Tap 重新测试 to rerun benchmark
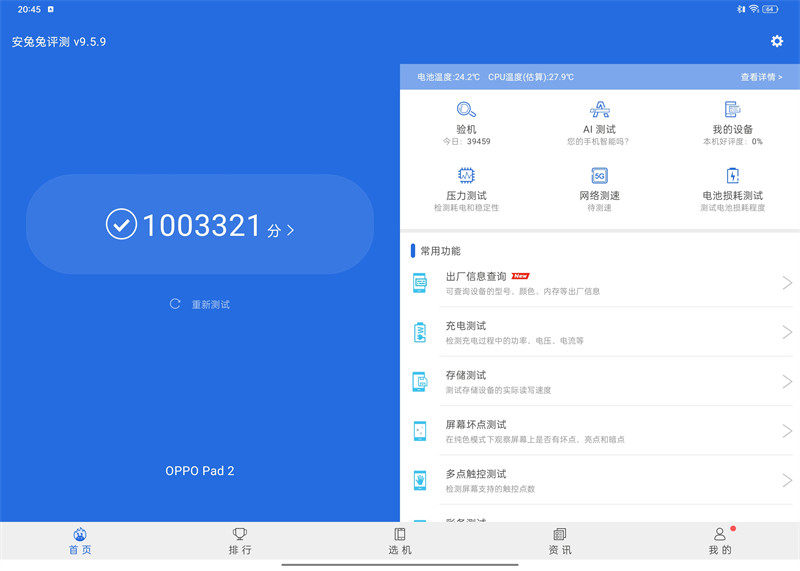This screenshot has height=571, width=800. coord(210,304)
